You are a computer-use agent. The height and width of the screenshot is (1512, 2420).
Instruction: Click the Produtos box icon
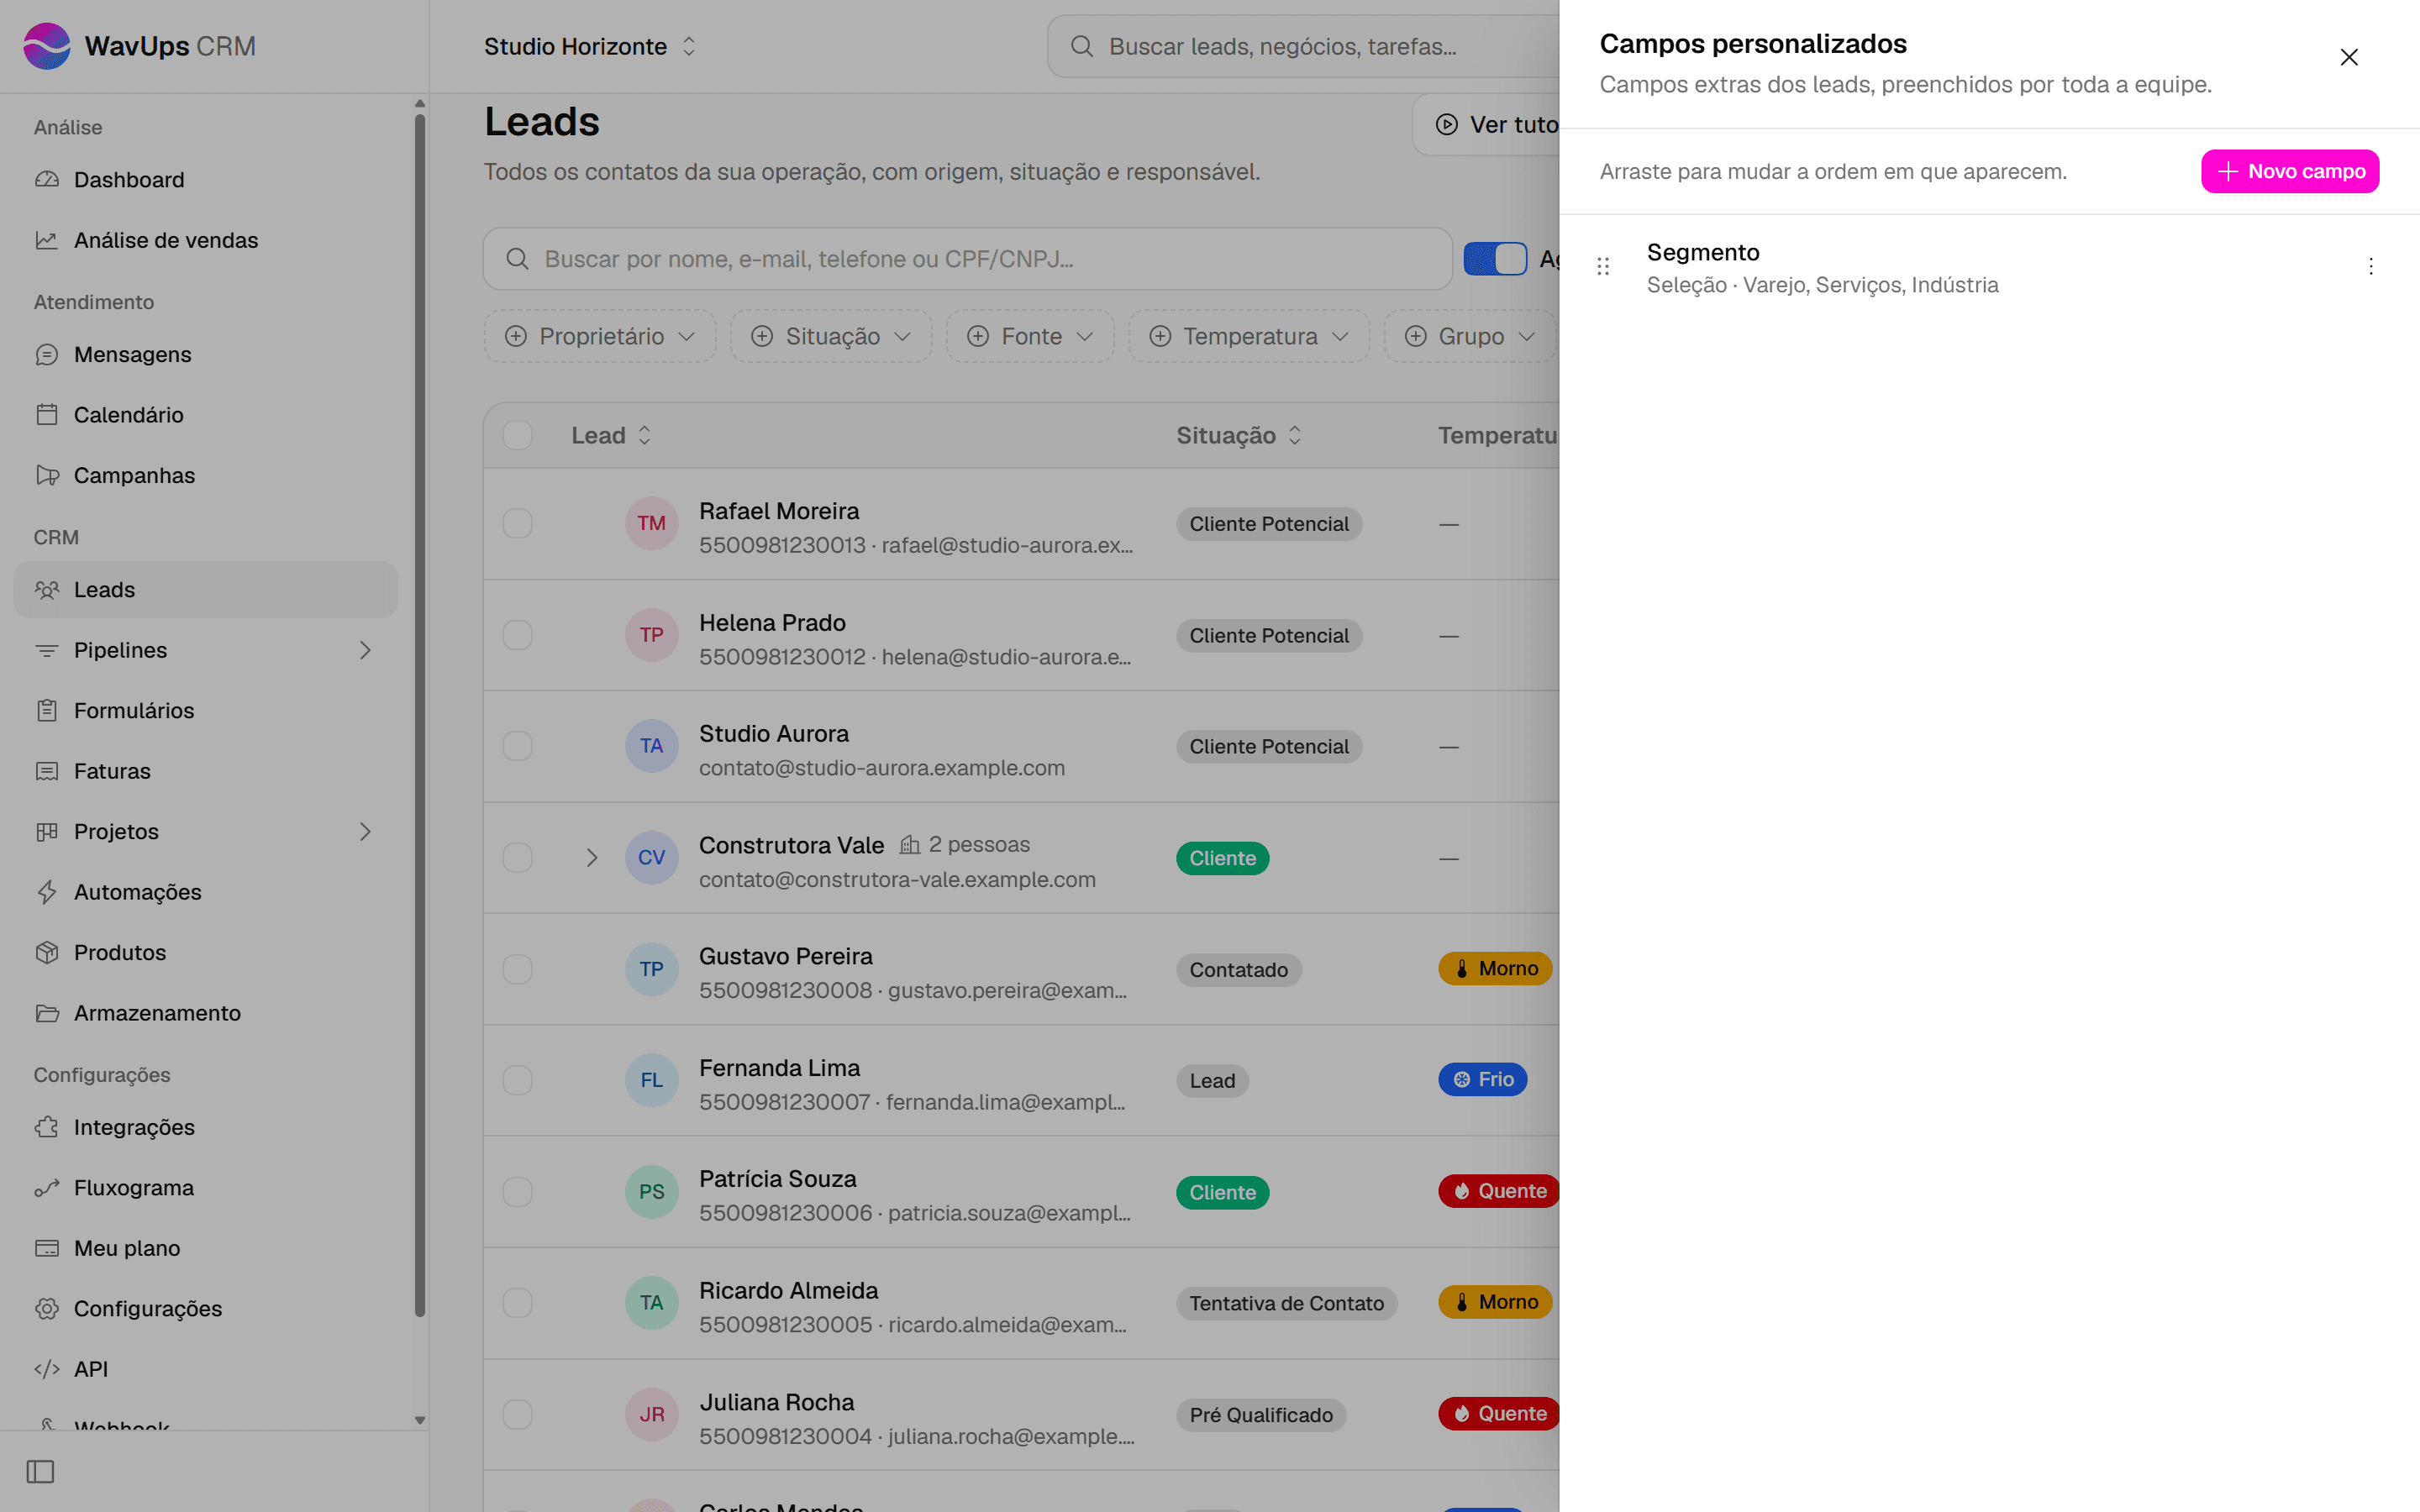(47, 953)
